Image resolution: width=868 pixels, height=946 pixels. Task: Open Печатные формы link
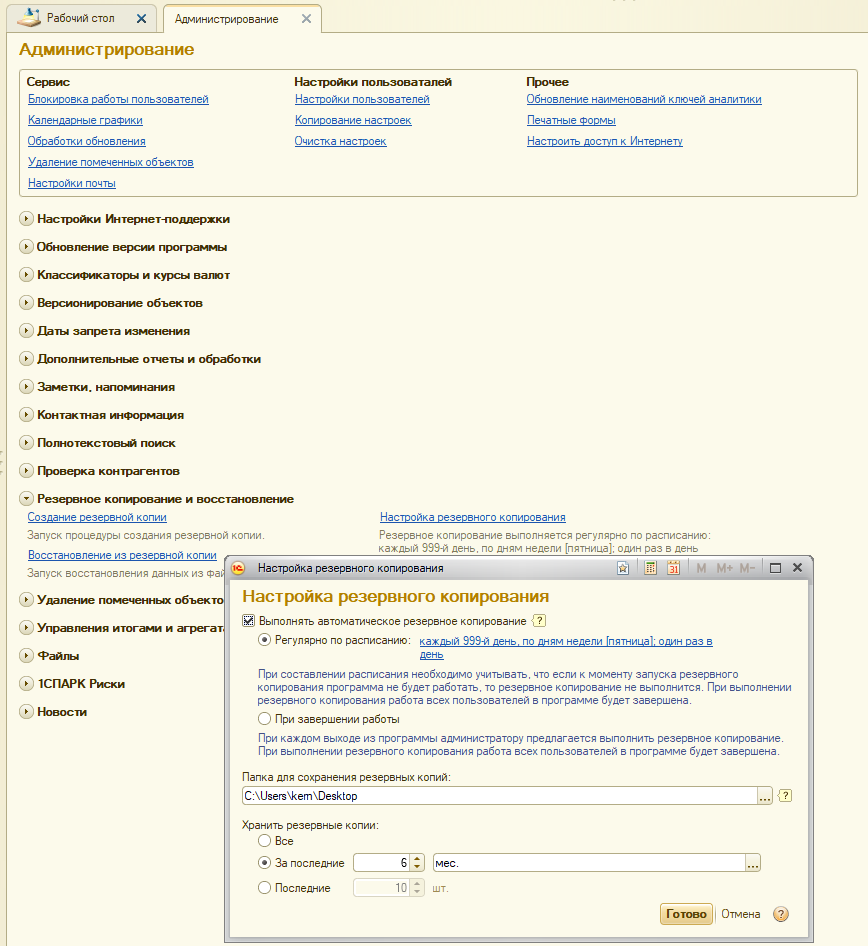[571, 120]
